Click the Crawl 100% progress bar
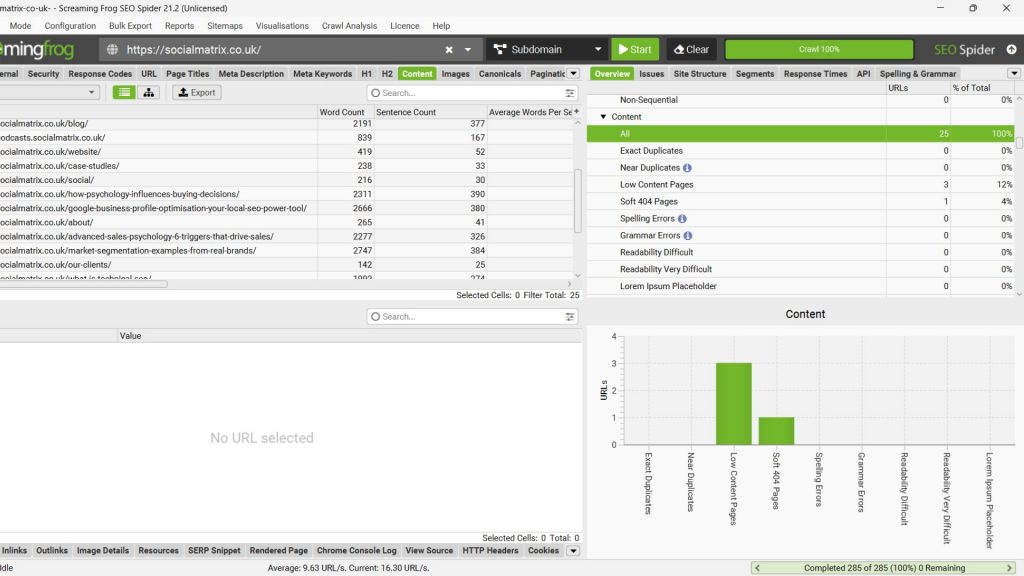Screen dimensions: 1024x576 (818, 49)
